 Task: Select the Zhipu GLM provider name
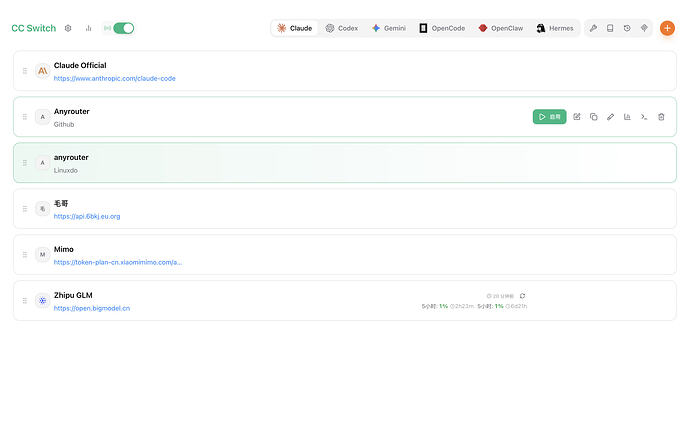pos(73,295)
